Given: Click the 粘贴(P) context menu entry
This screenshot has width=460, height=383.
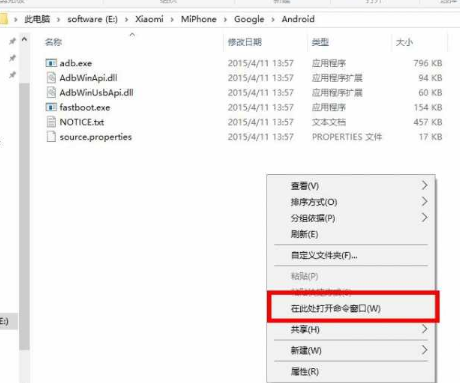Looking at the screenshot, I should (x=351, y=276).
